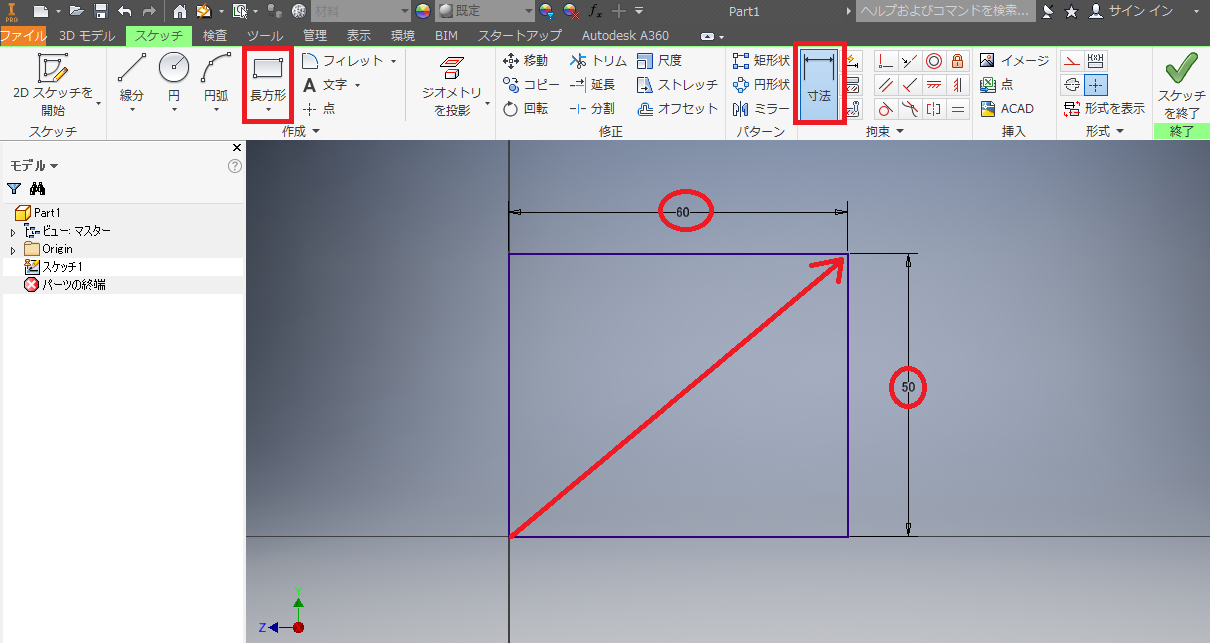The image size is (1210, 643).
Task: Switch to the View (表示) tab
Action: point(359,35)
